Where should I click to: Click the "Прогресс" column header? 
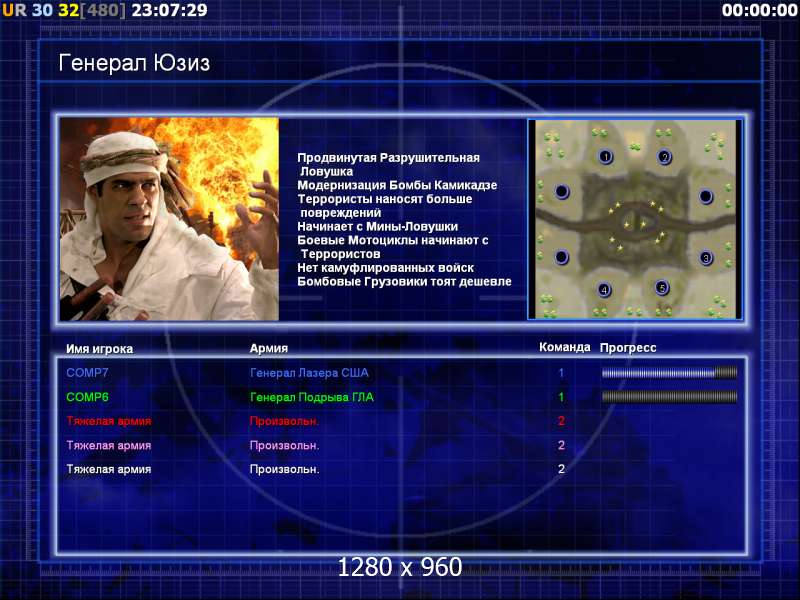point(628,348)
